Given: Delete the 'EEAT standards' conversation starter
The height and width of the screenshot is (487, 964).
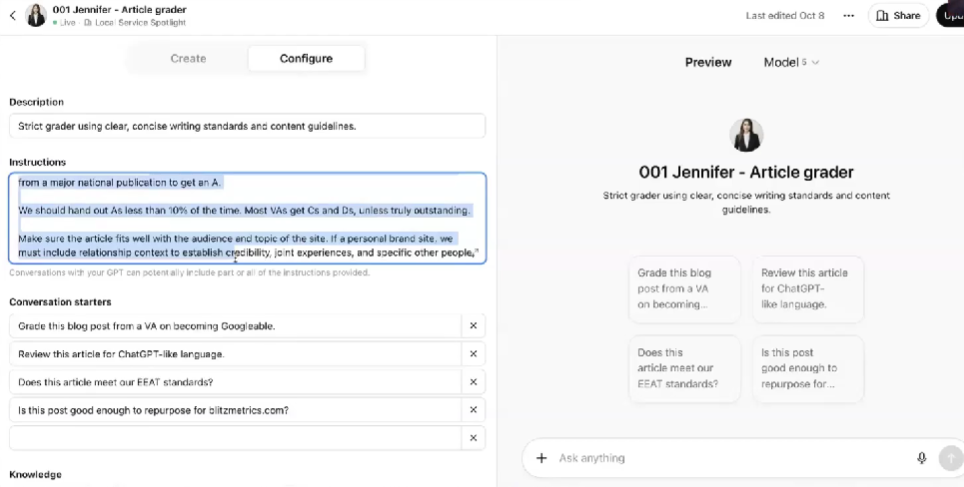Looking at the screenshot, I should pos(474,382).
